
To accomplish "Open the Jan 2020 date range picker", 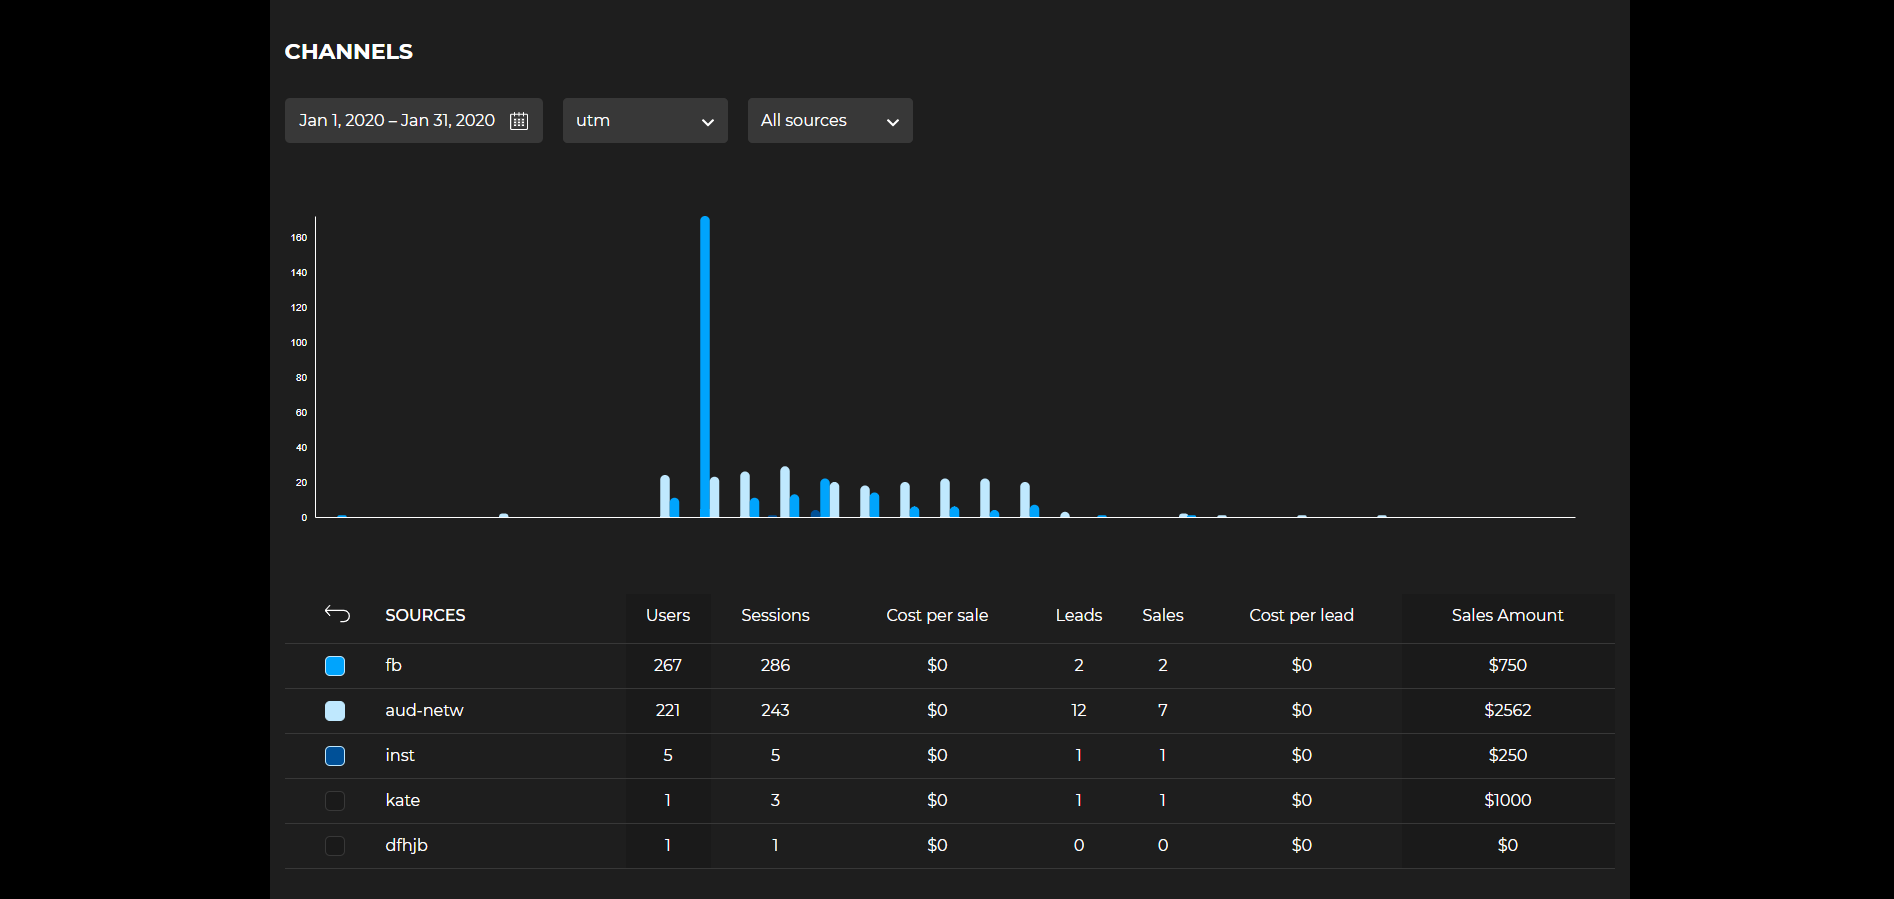I will click(x=397, y=121).
